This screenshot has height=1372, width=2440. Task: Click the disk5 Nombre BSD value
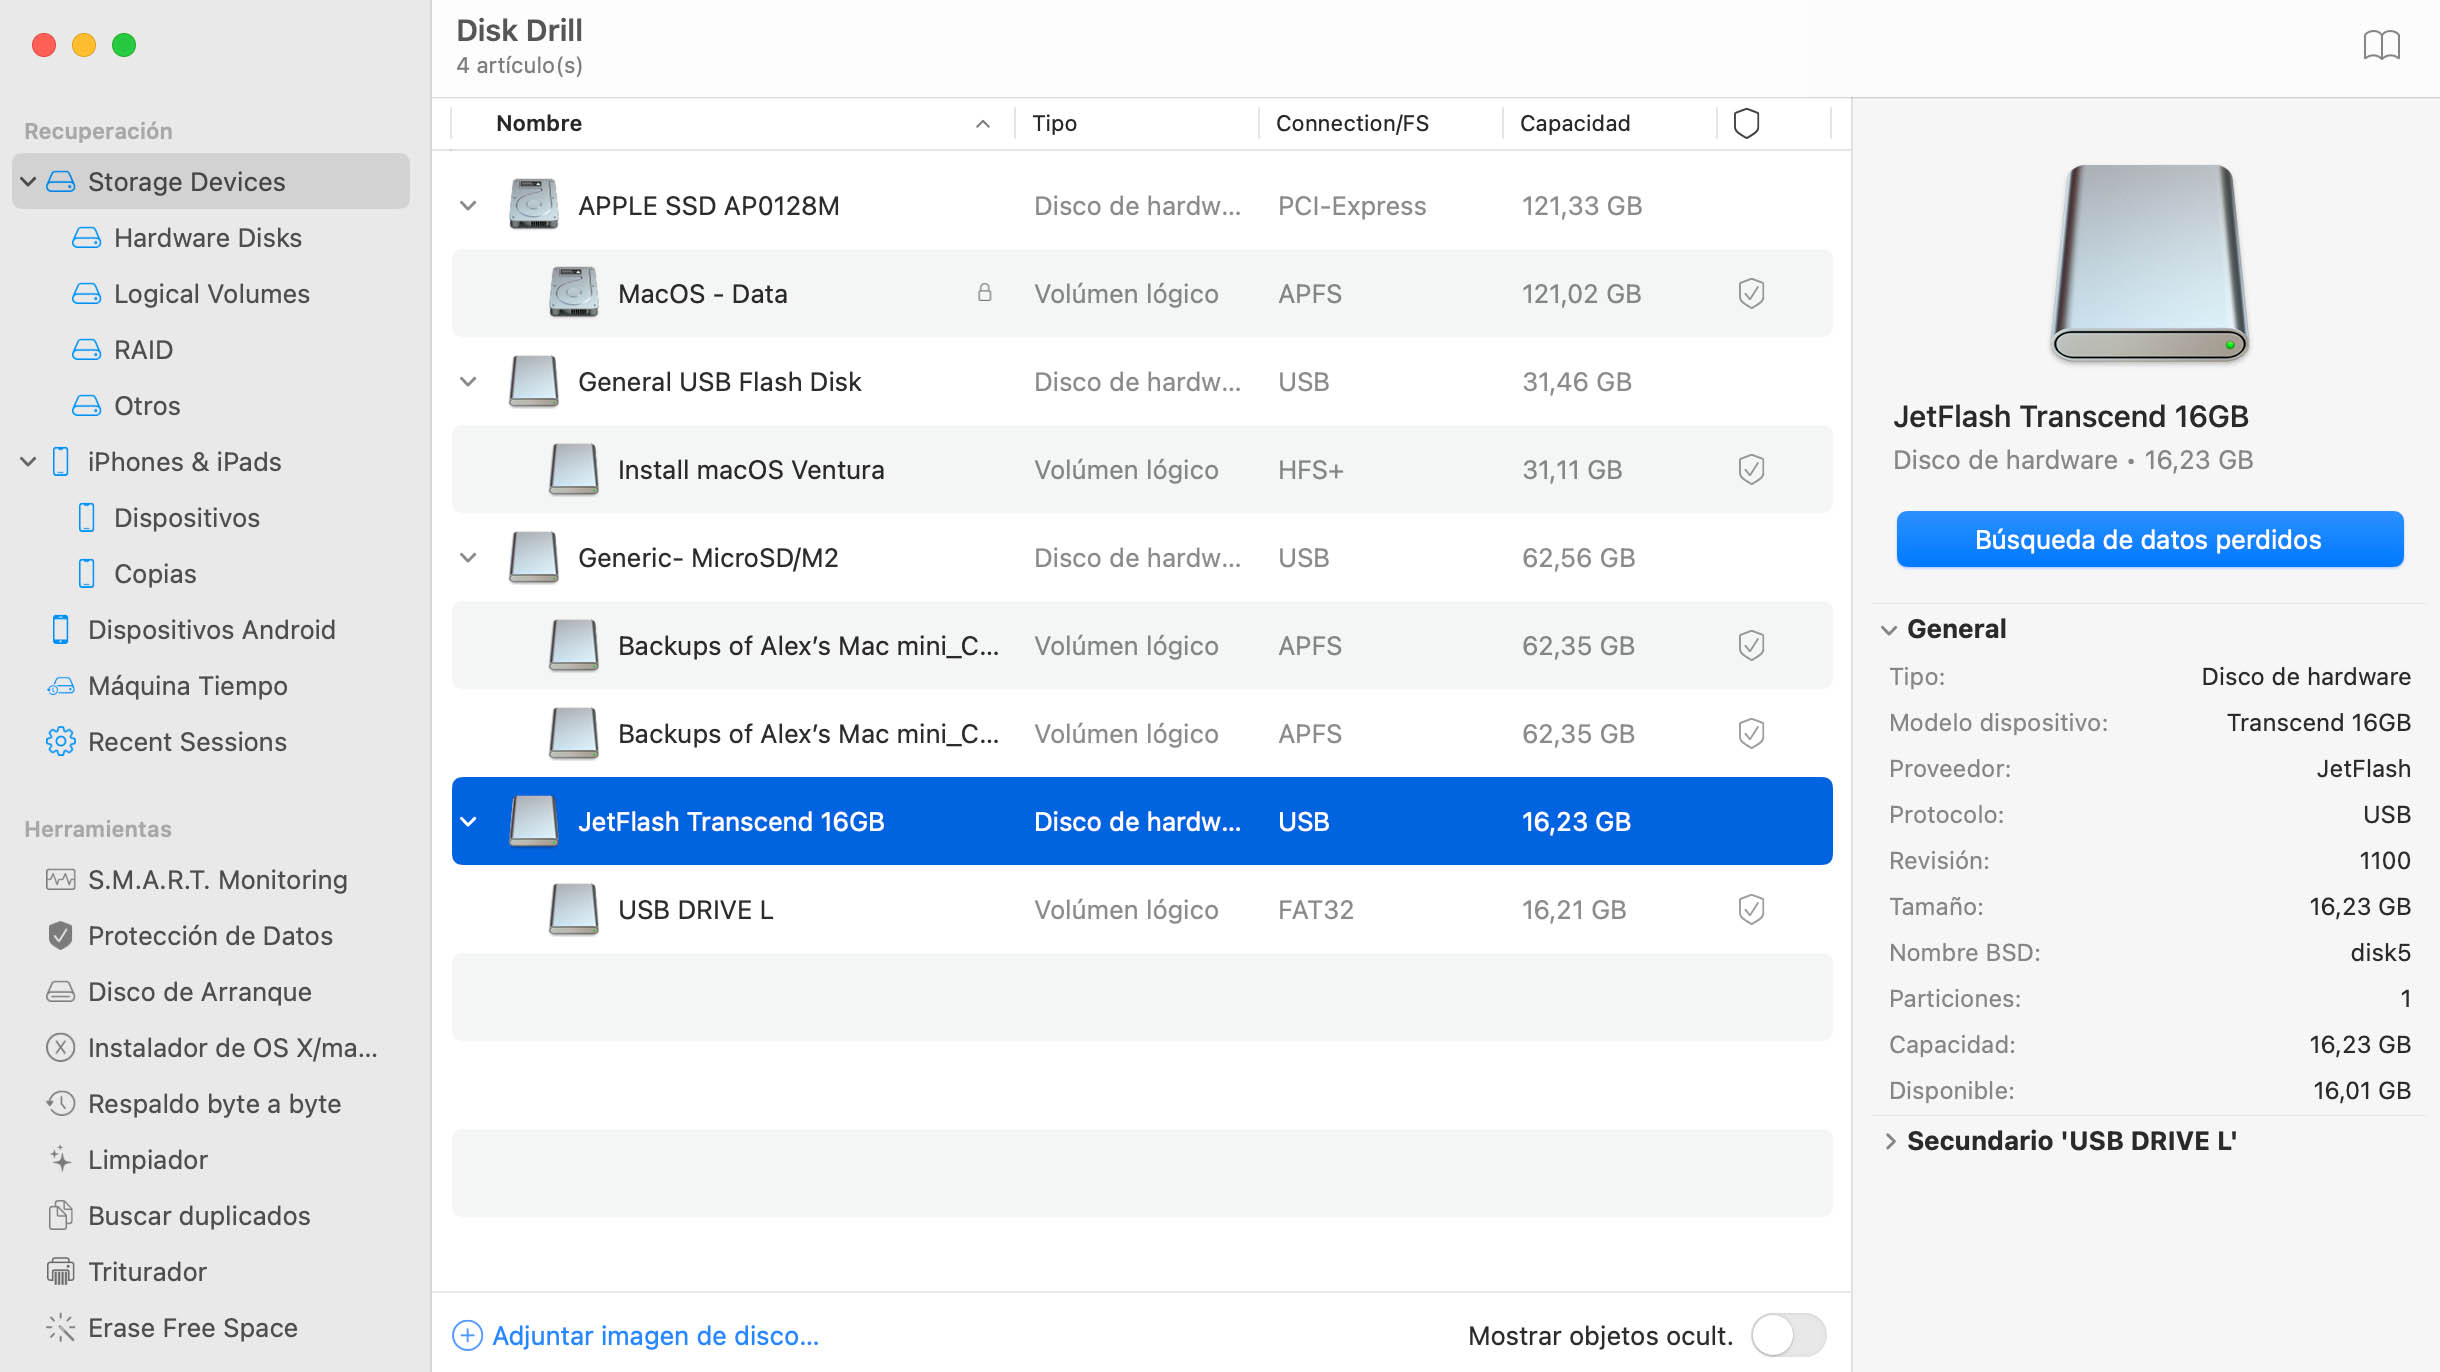[x=2380, y=952]
